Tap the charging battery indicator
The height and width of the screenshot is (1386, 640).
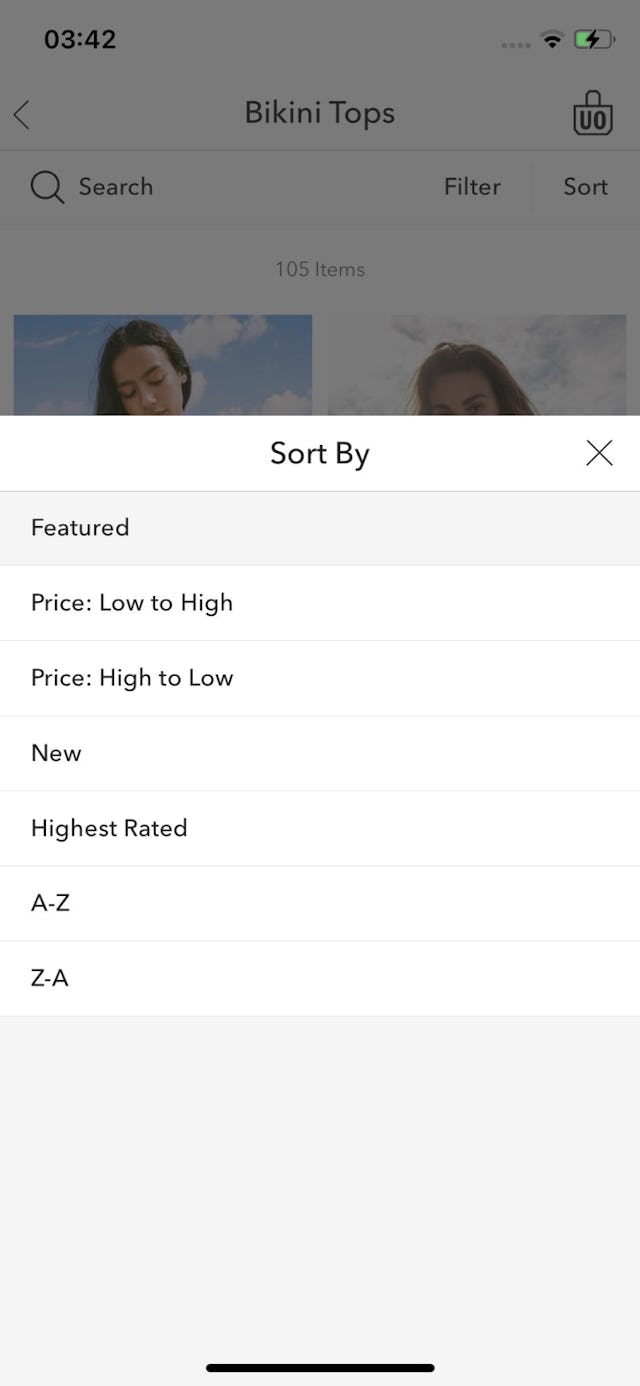coord(590,40)
